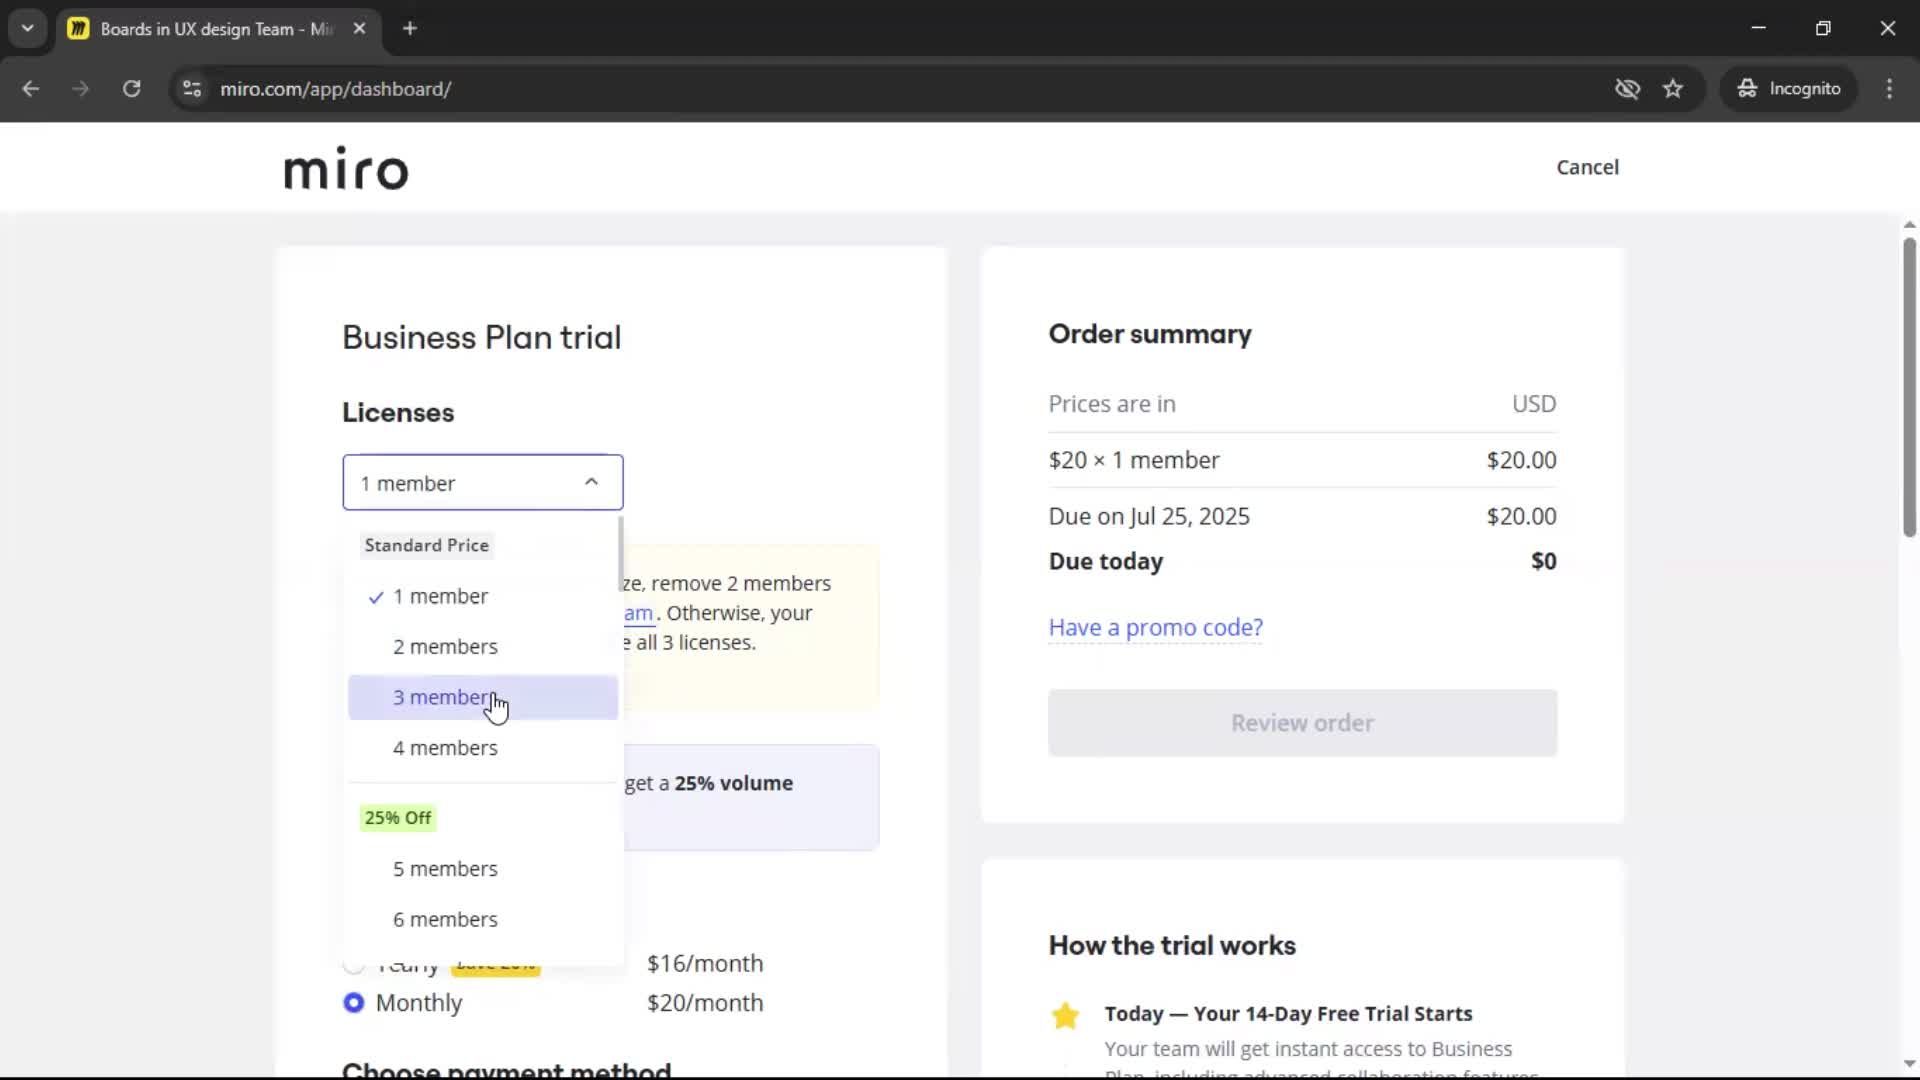Bookmark this page with the star
The width and height of the screenshot is (1920, 1080).
tap(1673, 89)
